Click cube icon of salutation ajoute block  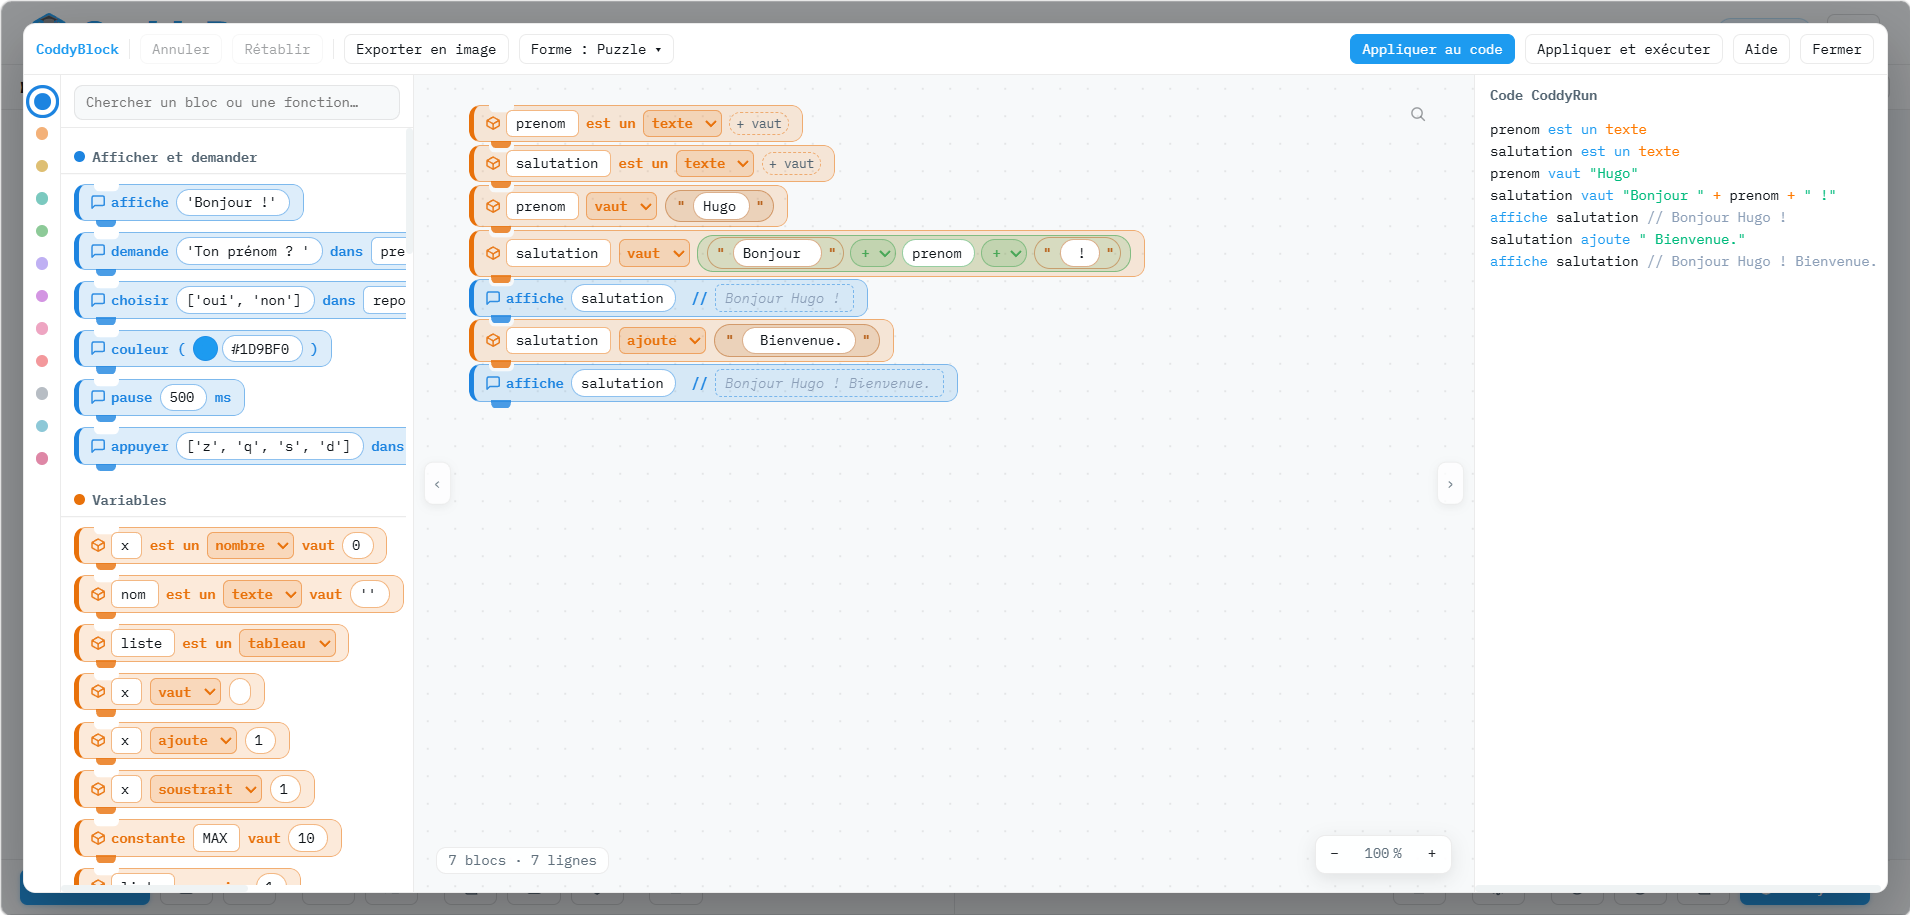[x=493, y=340]
